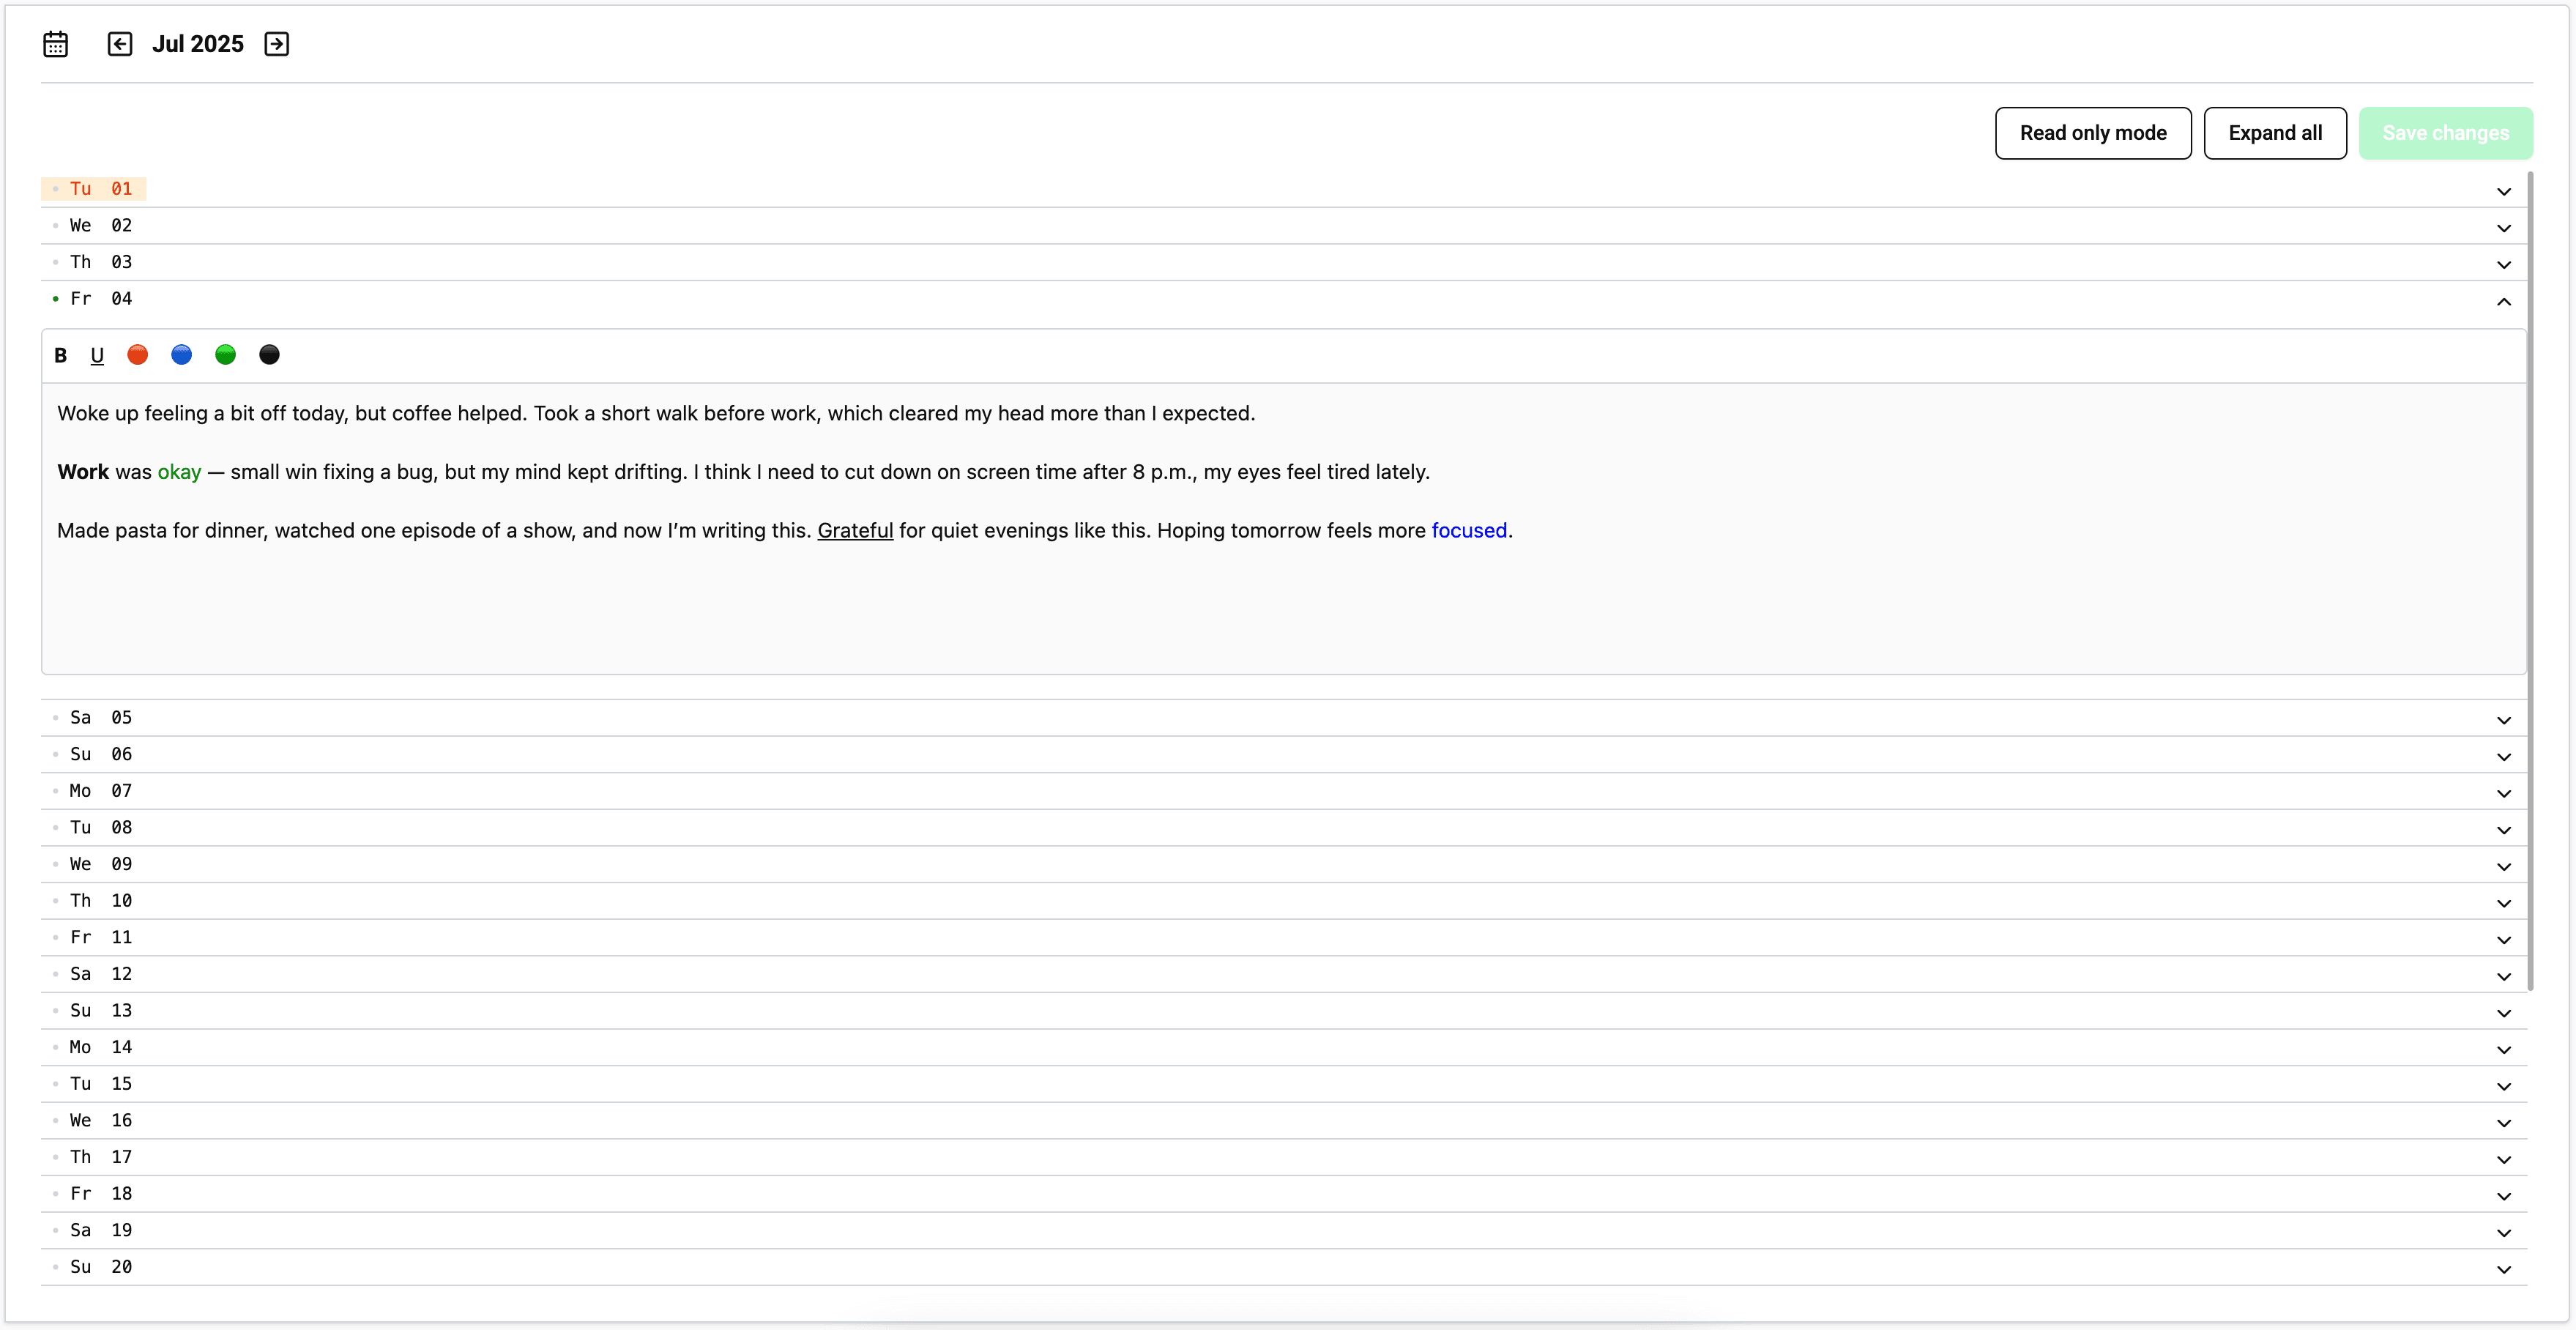Viewport: 2576px width, 1330px height.
Task: Open the calendar date picker icon
Action: pos(56,44)
